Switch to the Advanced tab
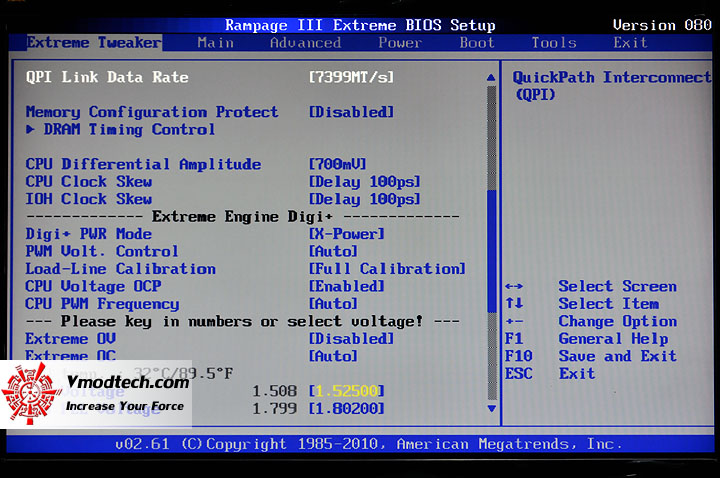Screen dimensions: 720x478 pyautogui.click(x=305, y=43)
